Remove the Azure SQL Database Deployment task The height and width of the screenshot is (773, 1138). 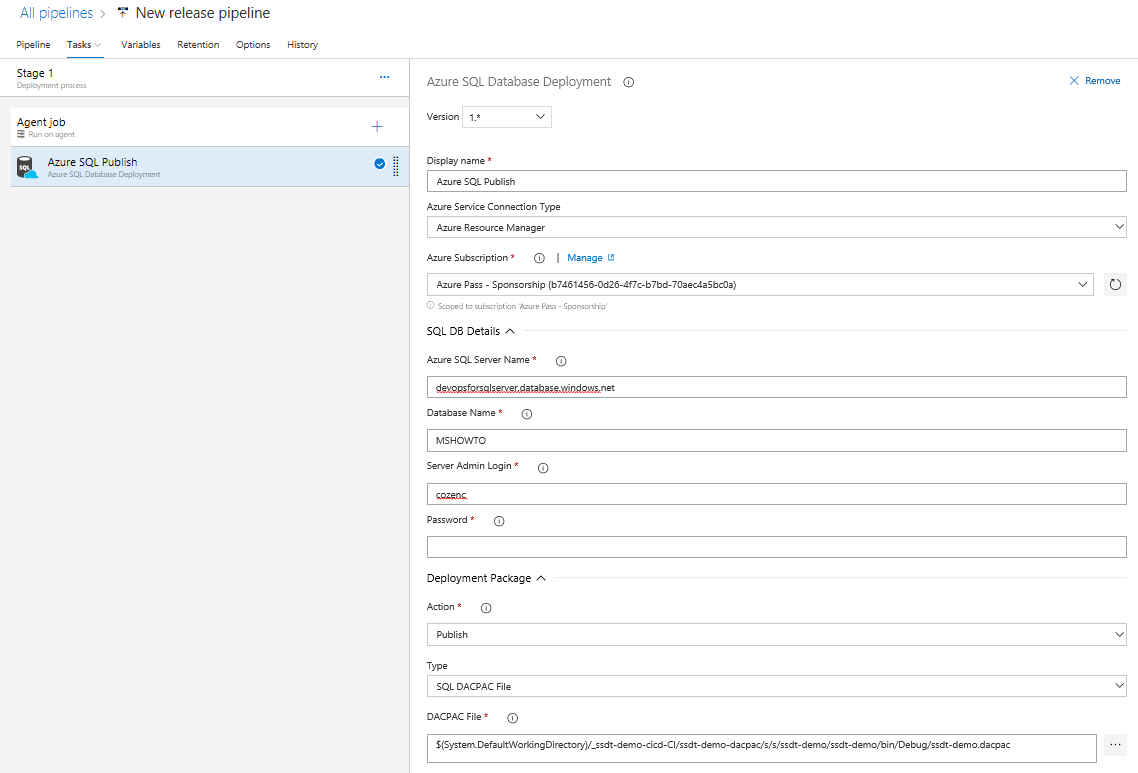(x=1094, y=81)
